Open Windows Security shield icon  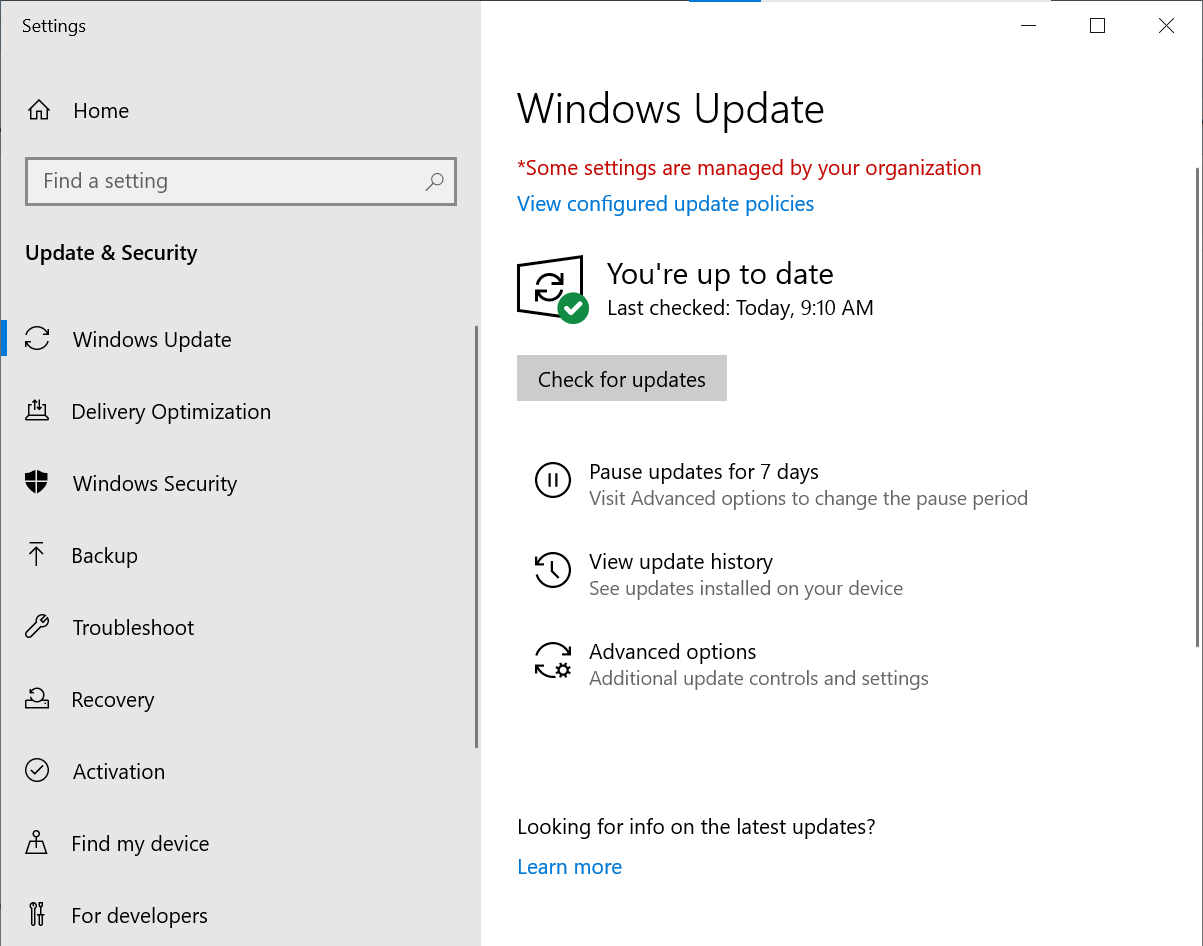click(x=37, y=483)
